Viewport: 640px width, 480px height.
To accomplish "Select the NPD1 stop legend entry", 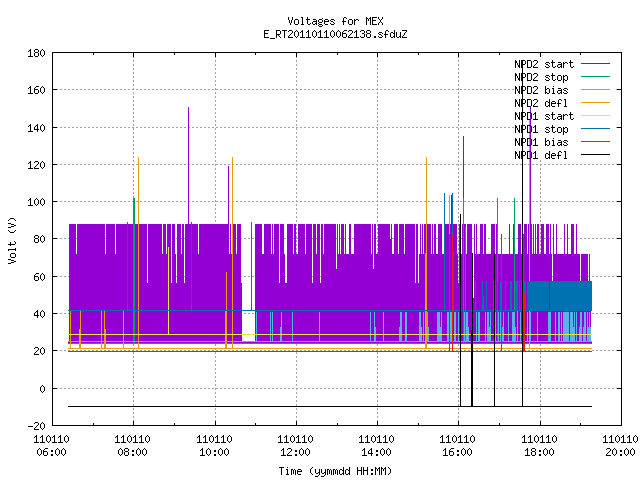I will coord(541,129).
